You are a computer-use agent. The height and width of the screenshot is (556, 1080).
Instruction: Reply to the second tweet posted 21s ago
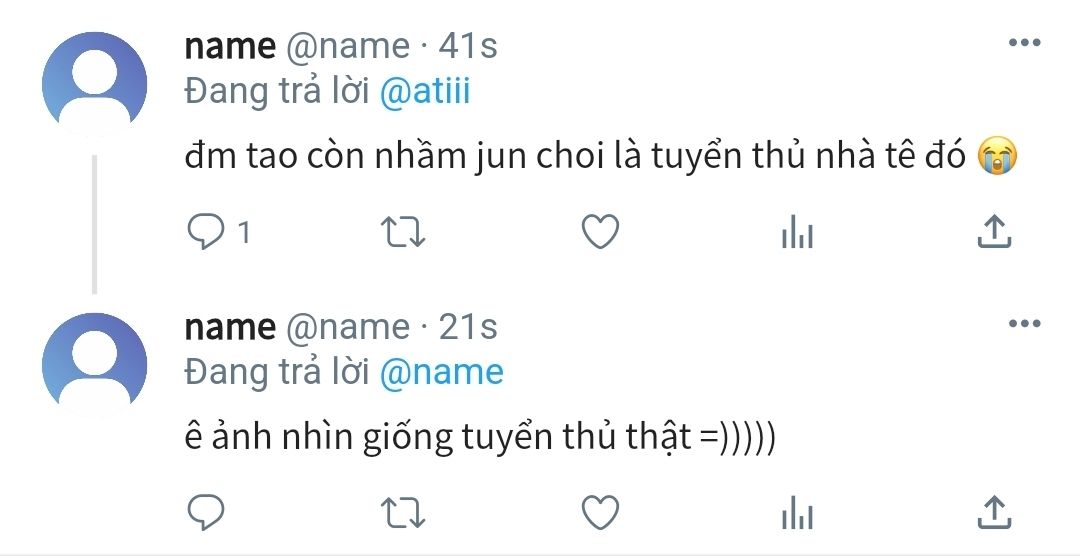click(206, 513)
